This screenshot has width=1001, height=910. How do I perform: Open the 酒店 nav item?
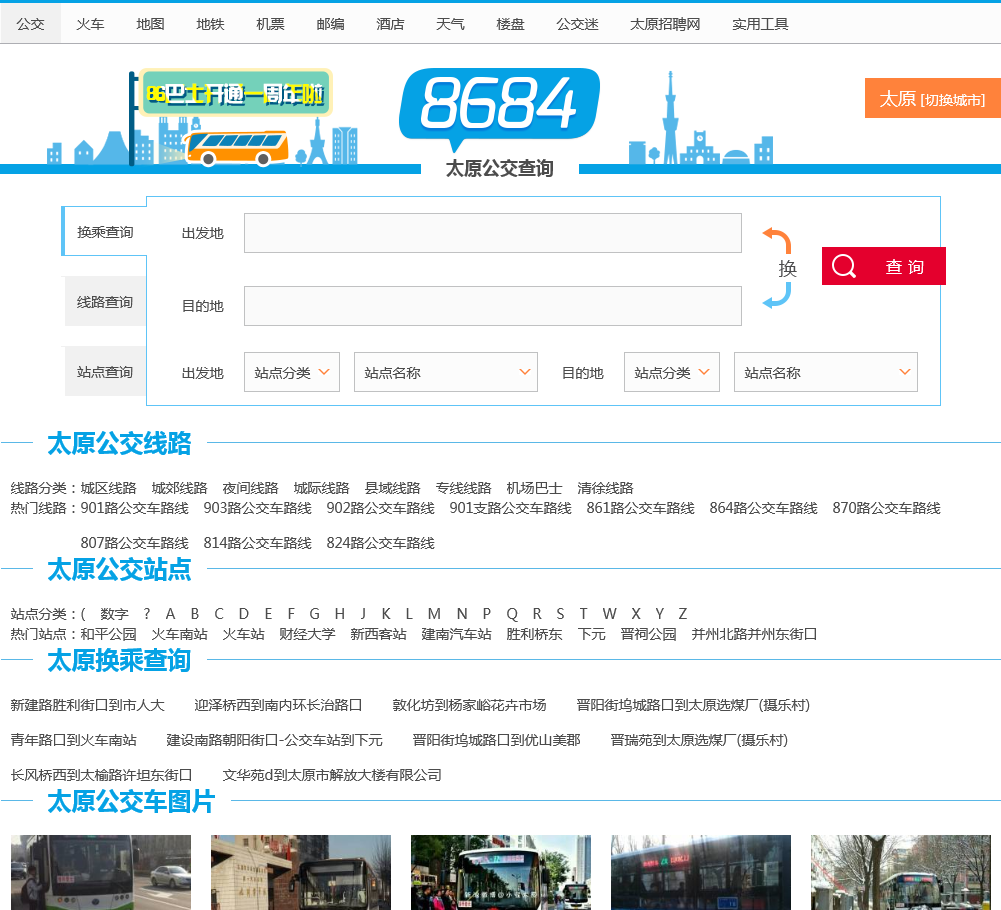pyautogui.click(x=390, y=24)
